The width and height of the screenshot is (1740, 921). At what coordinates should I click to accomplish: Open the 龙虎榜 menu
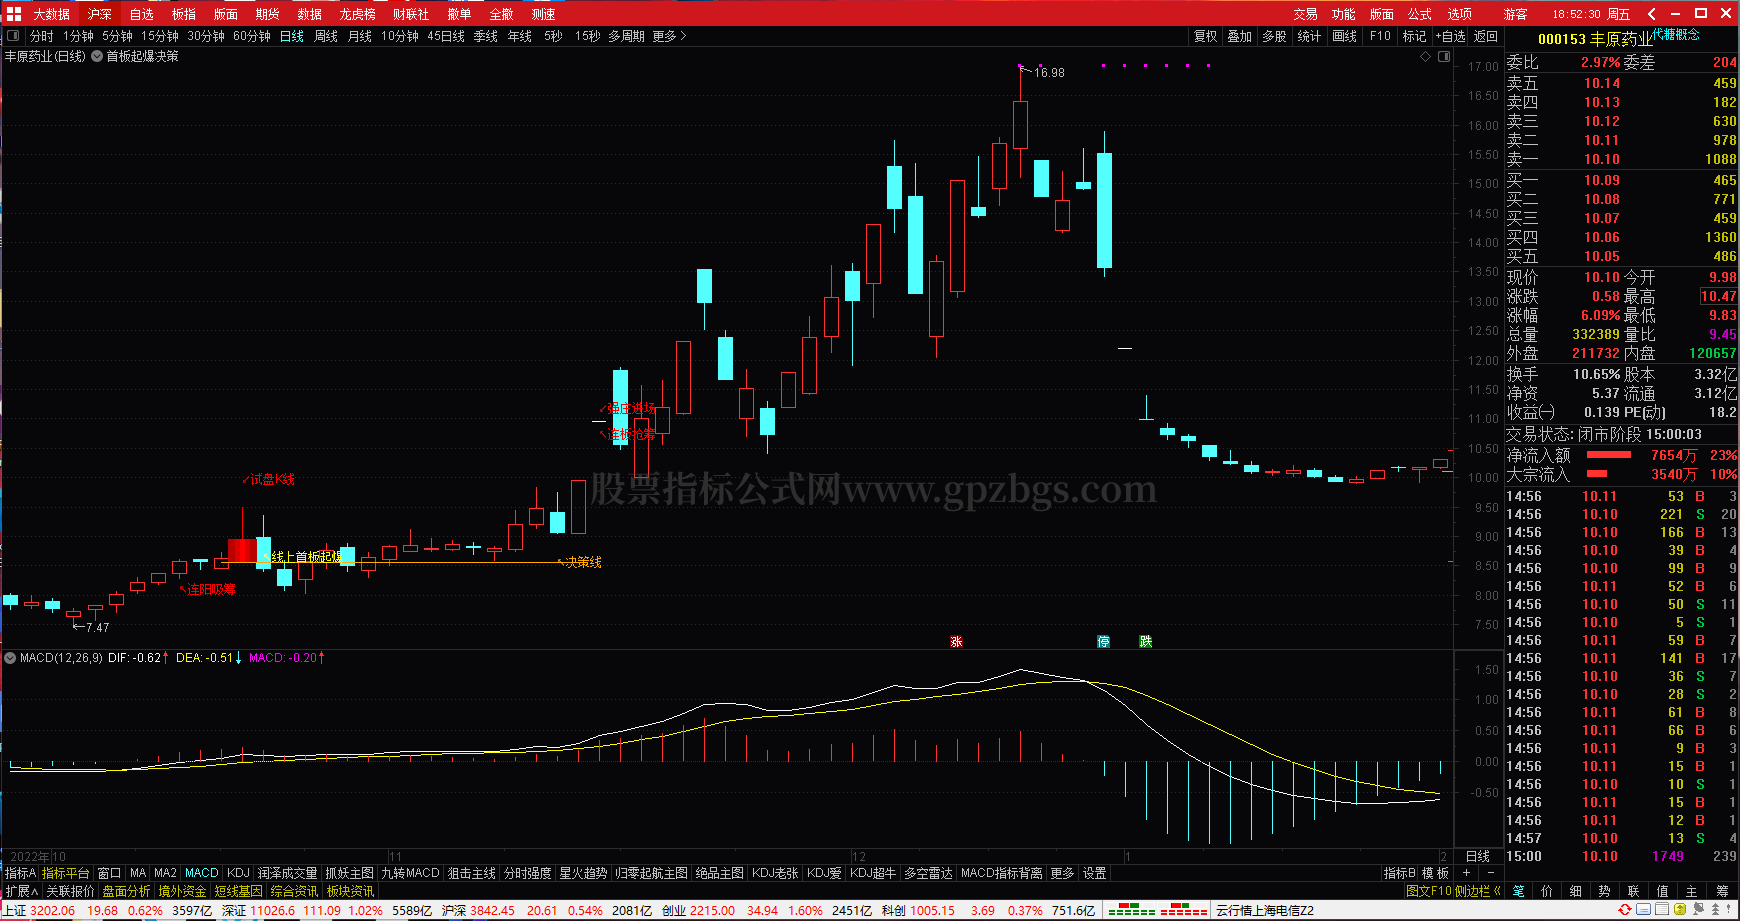click(357, 14)
